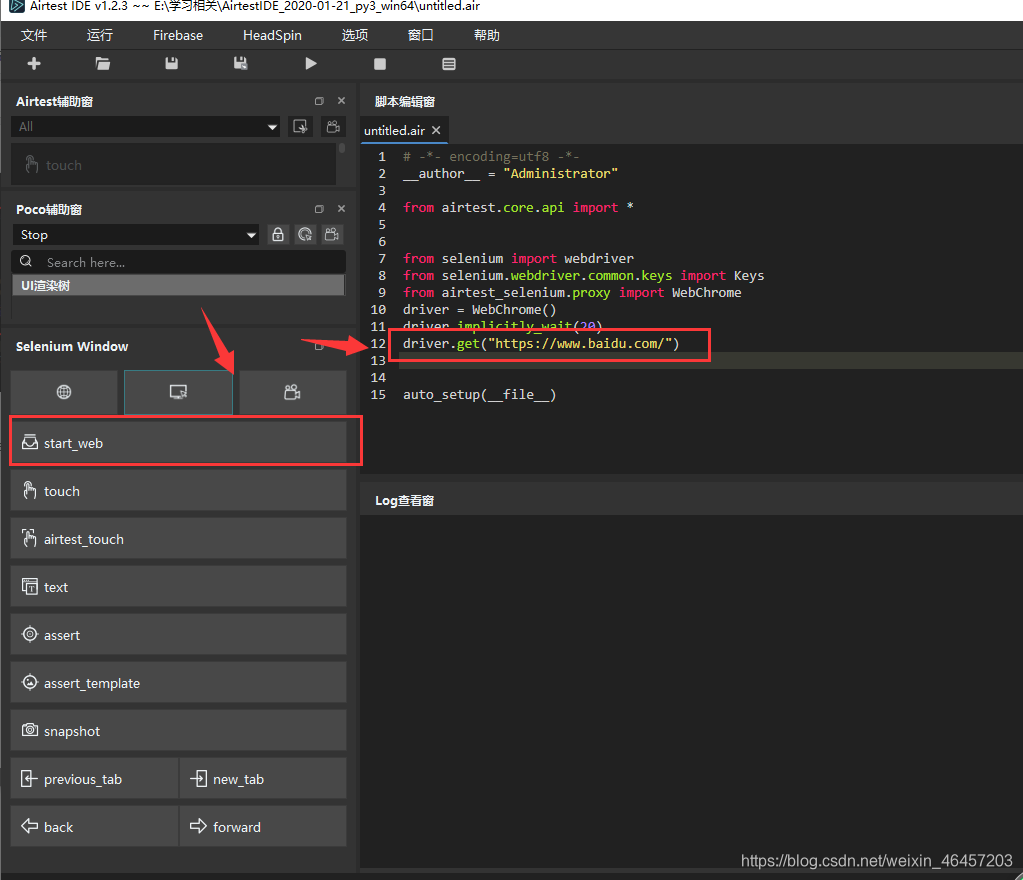Switch to the untitled.air tab
Viewport: 1023px width, 880px height.
click(394, 130)
